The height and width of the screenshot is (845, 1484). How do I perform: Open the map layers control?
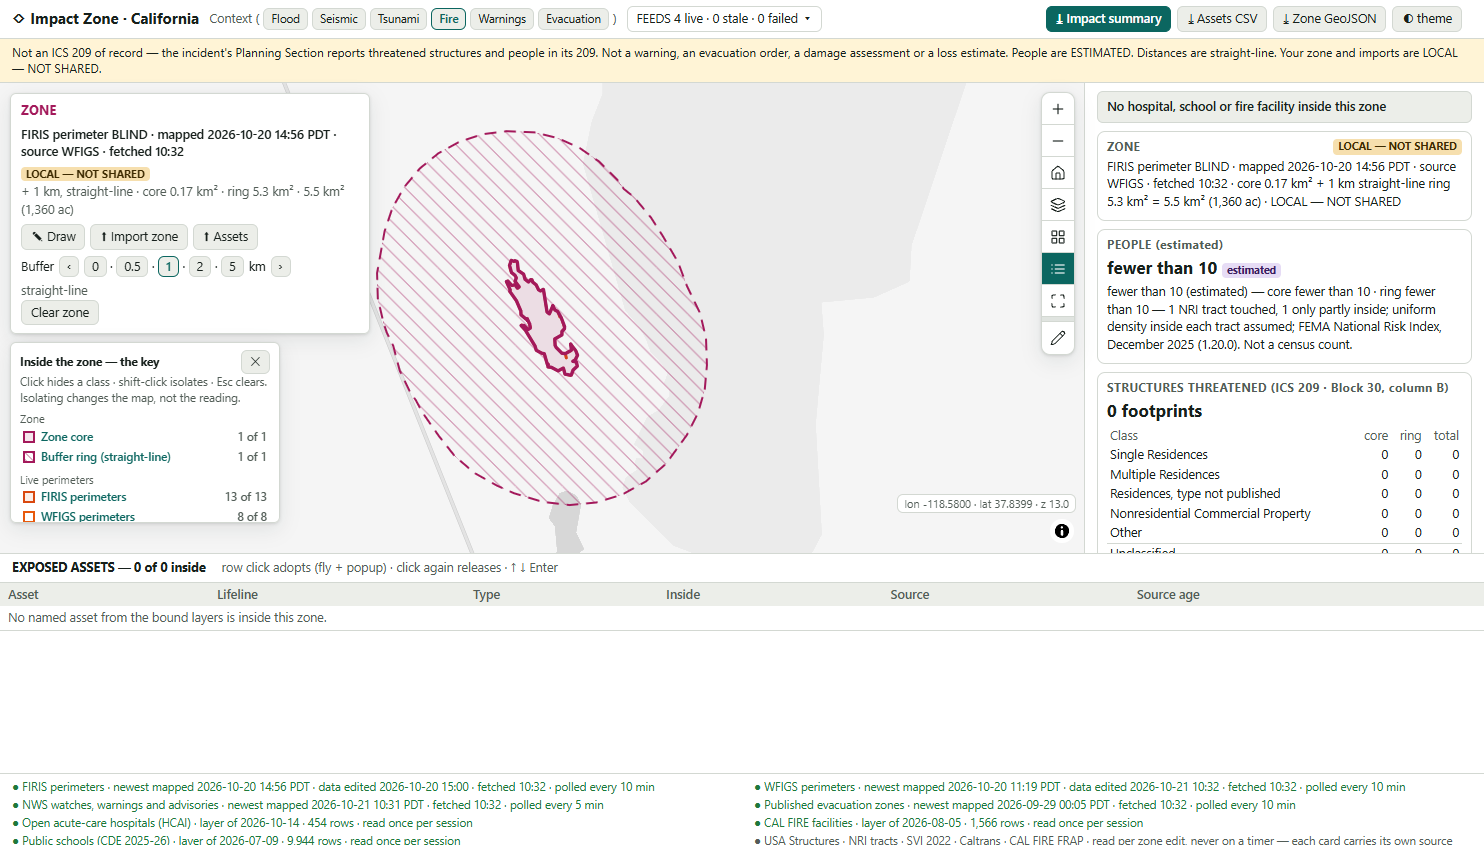point(1058,205)
